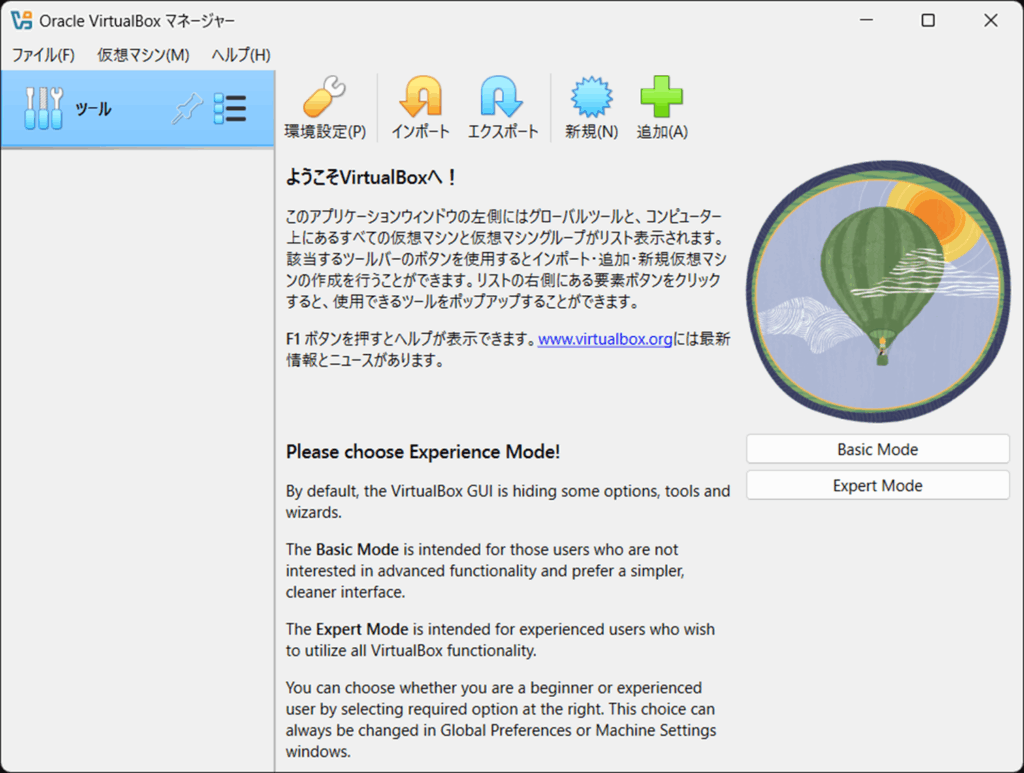
Task: Close the VirtualBox Manager window
Action: [x=991, y=20]
